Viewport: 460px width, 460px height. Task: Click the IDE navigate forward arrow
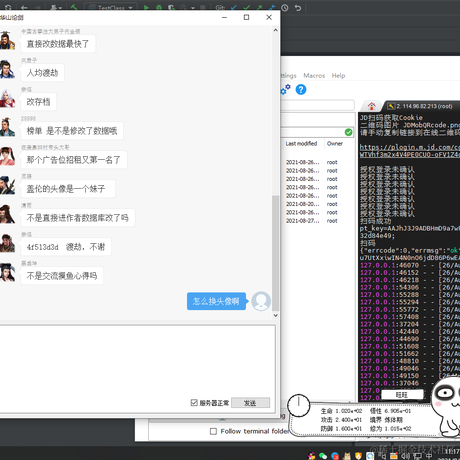click(37, 7)
